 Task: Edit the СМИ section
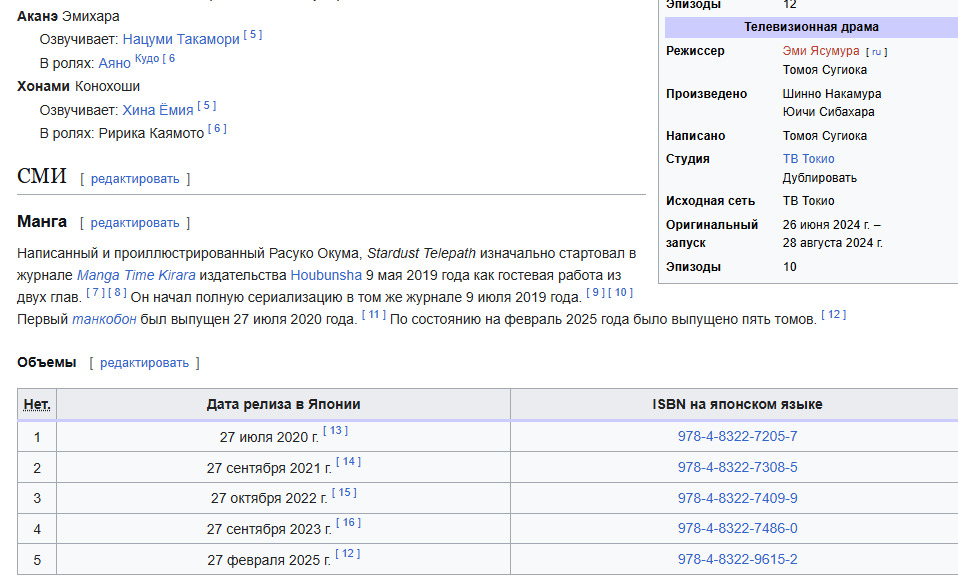click(x=135, y=178)
